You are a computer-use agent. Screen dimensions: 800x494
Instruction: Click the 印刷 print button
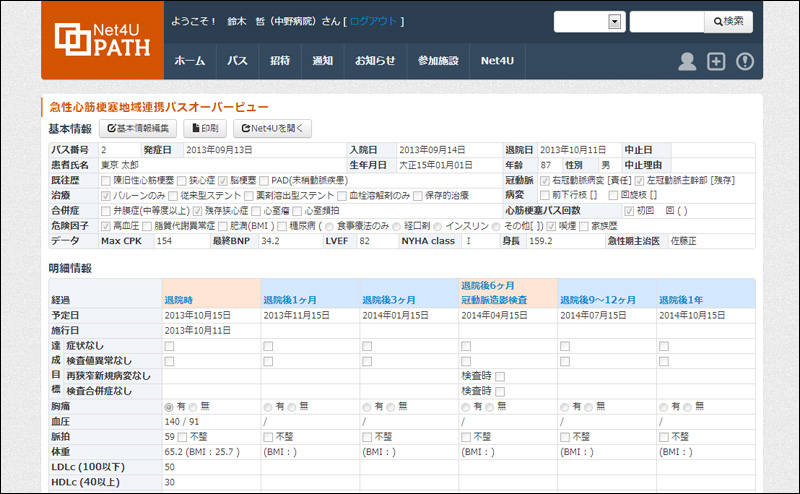205,128
